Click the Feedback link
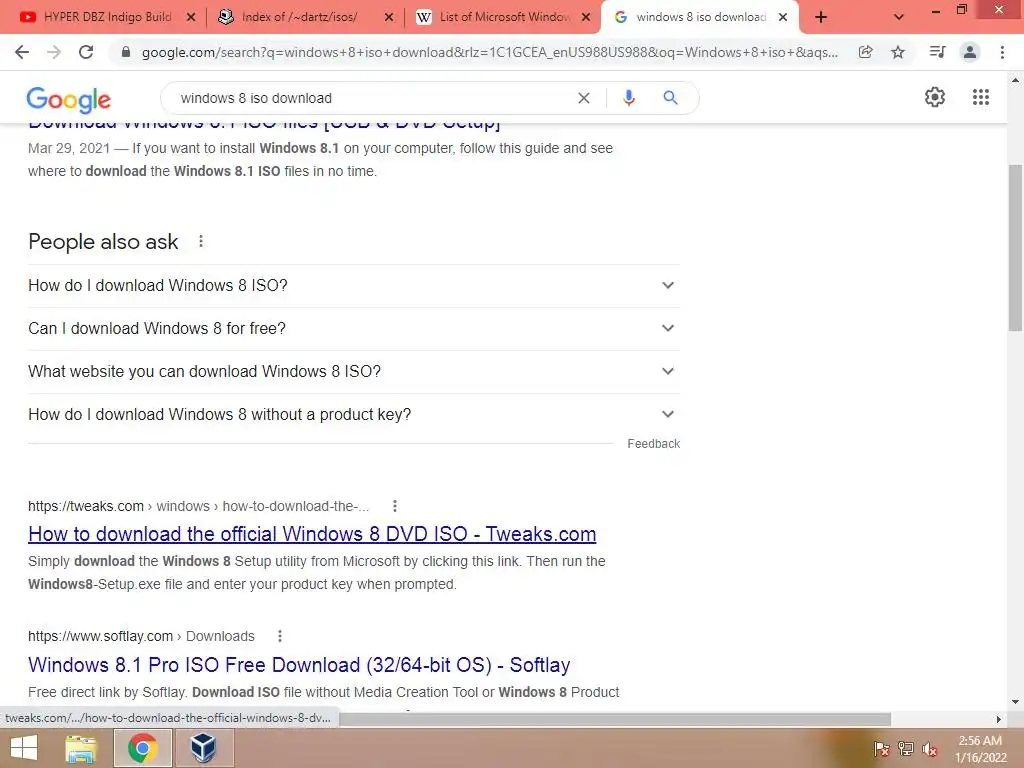 (654, 444)
